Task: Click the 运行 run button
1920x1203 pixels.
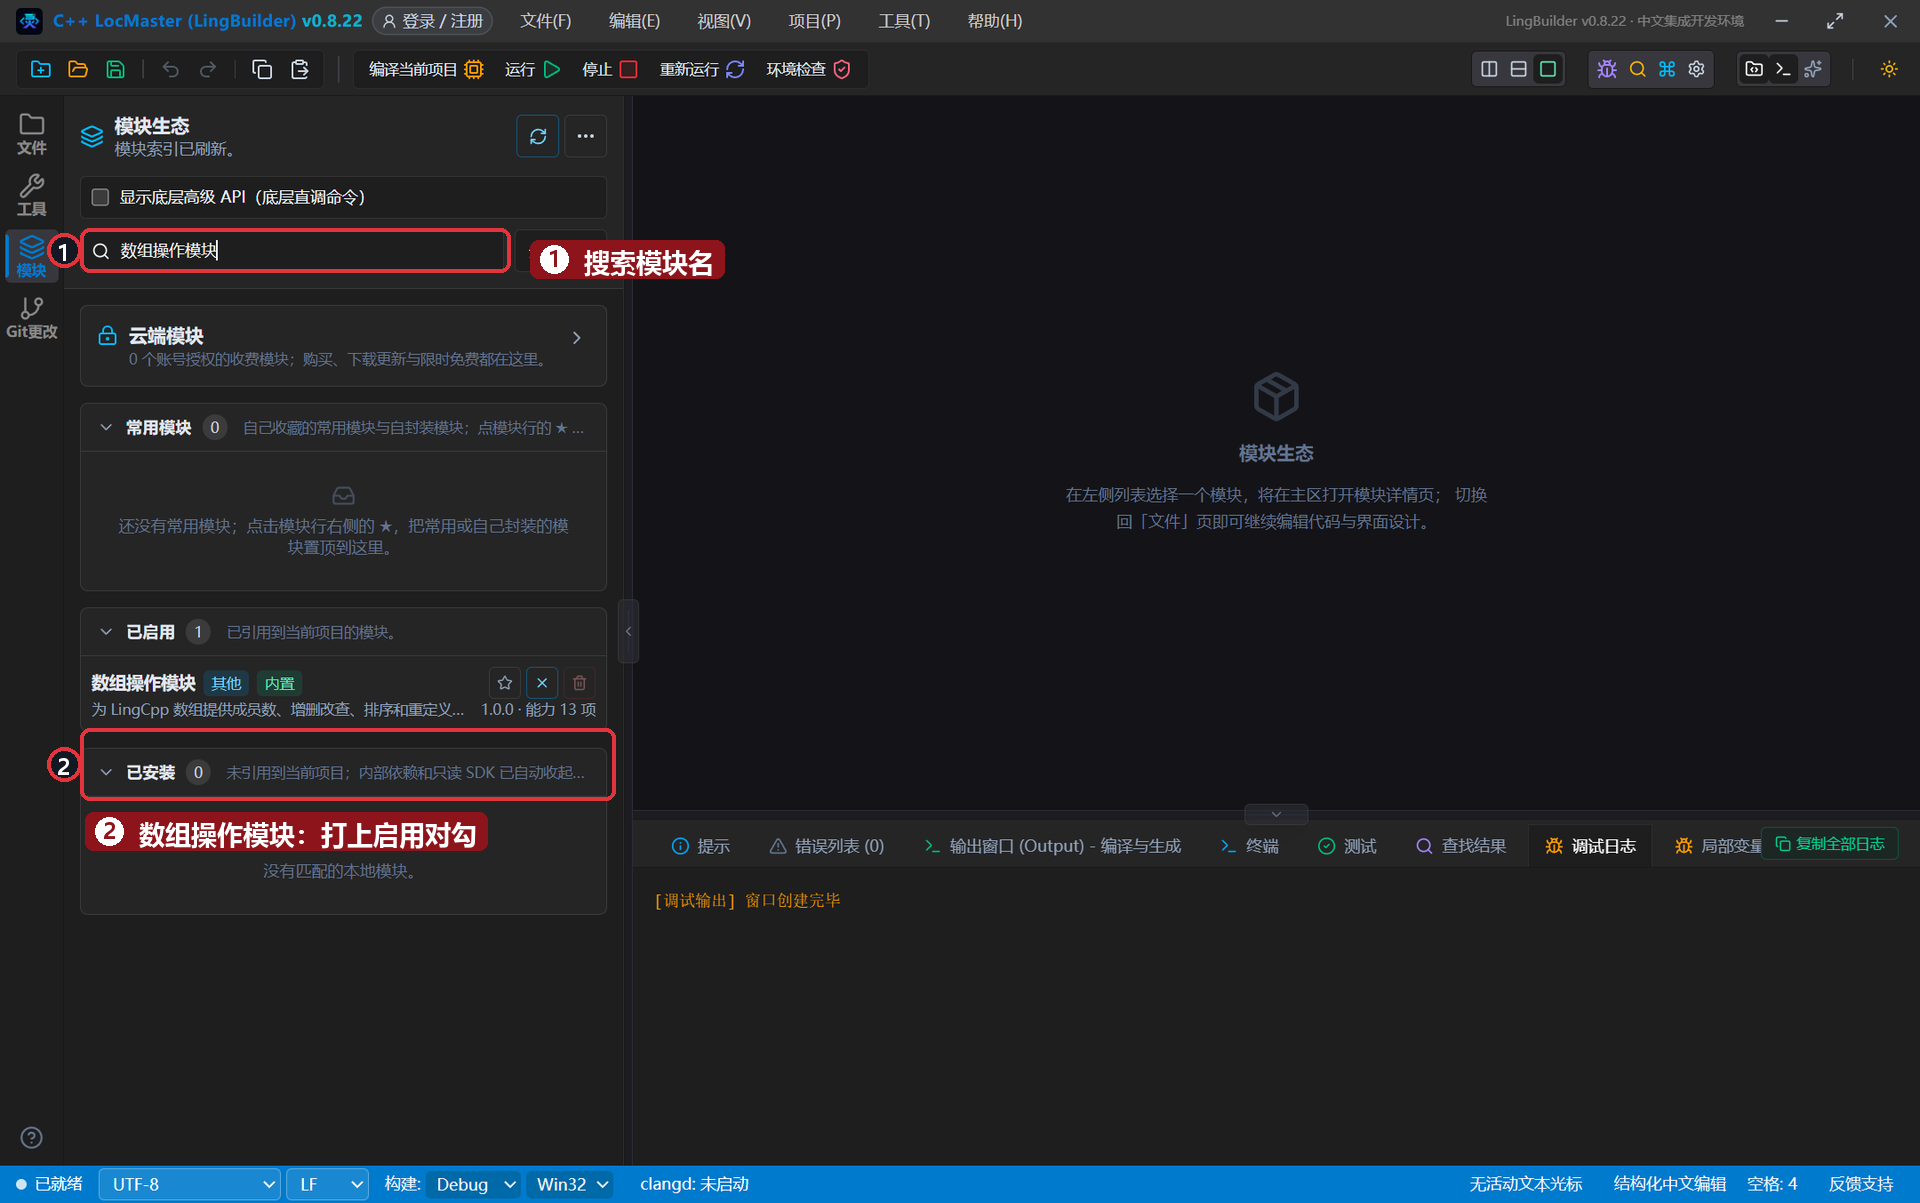Action: (532, 69)
